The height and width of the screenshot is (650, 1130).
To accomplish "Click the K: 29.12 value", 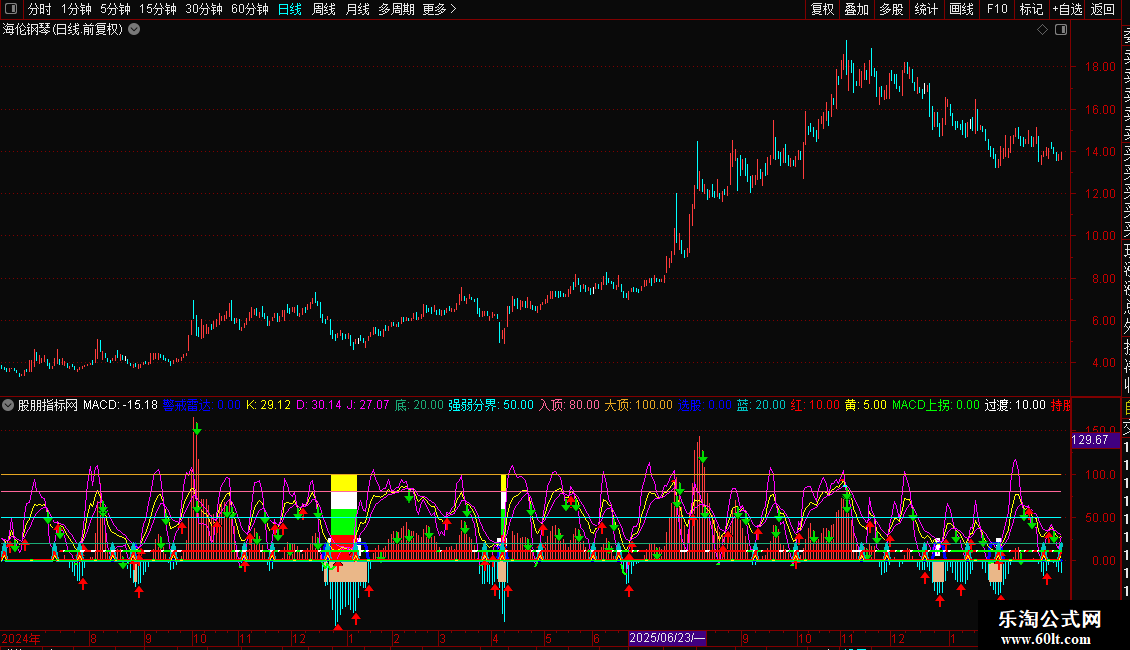I will tap(268, 405).
